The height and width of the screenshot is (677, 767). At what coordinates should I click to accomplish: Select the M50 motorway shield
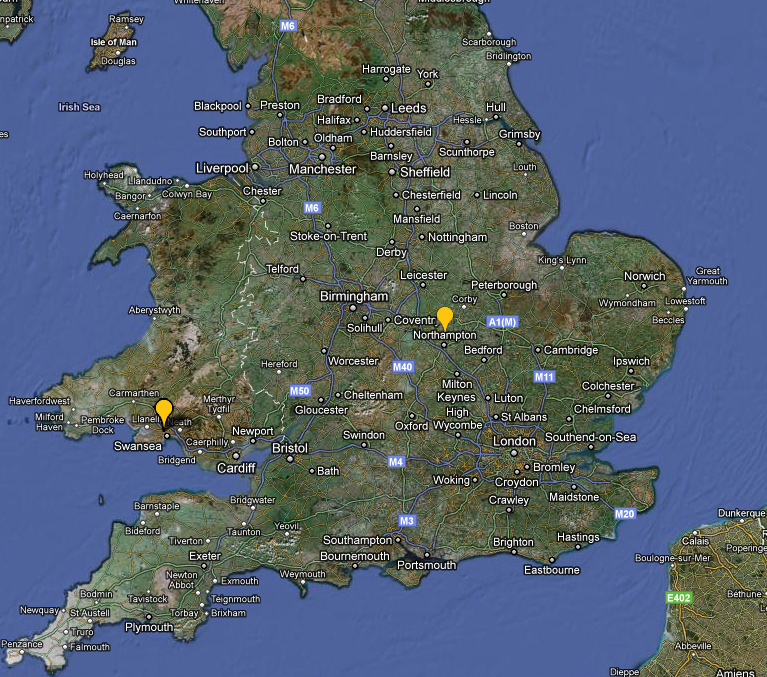[299, 390]
